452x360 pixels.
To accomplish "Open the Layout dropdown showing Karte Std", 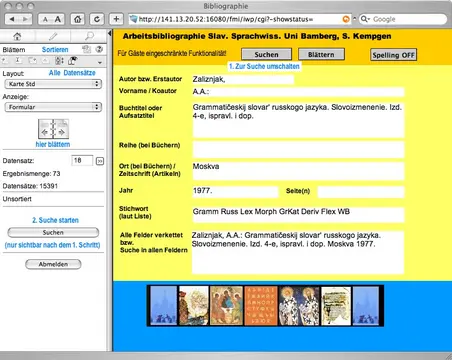I will tap(53, 84).
